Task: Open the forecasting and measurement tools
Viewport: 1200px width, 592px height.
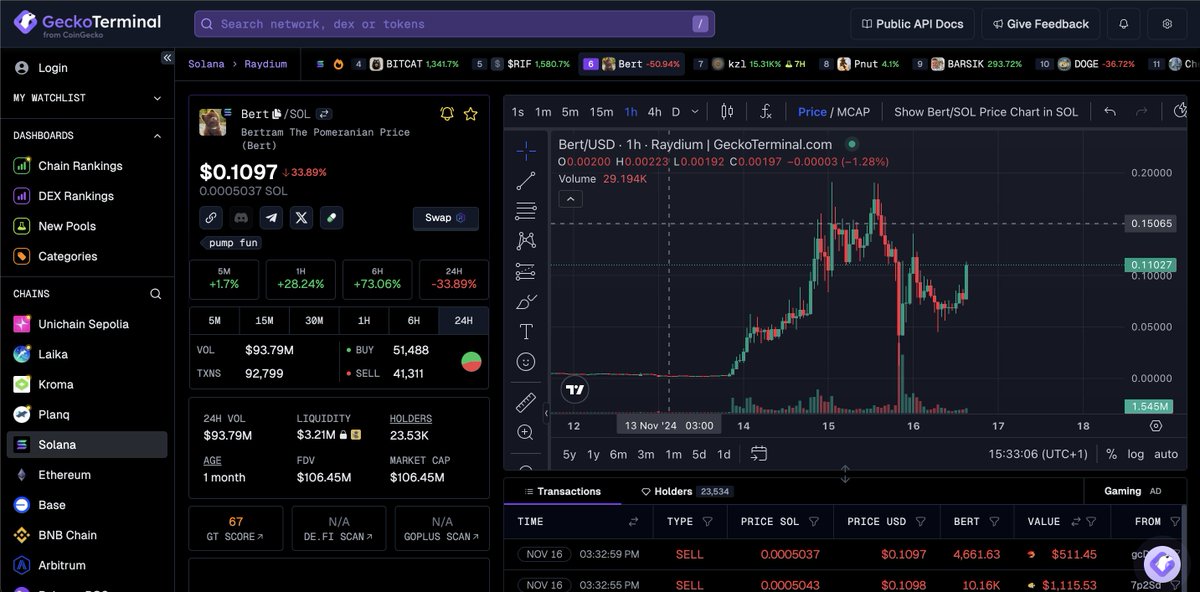Action: (526, 271)
